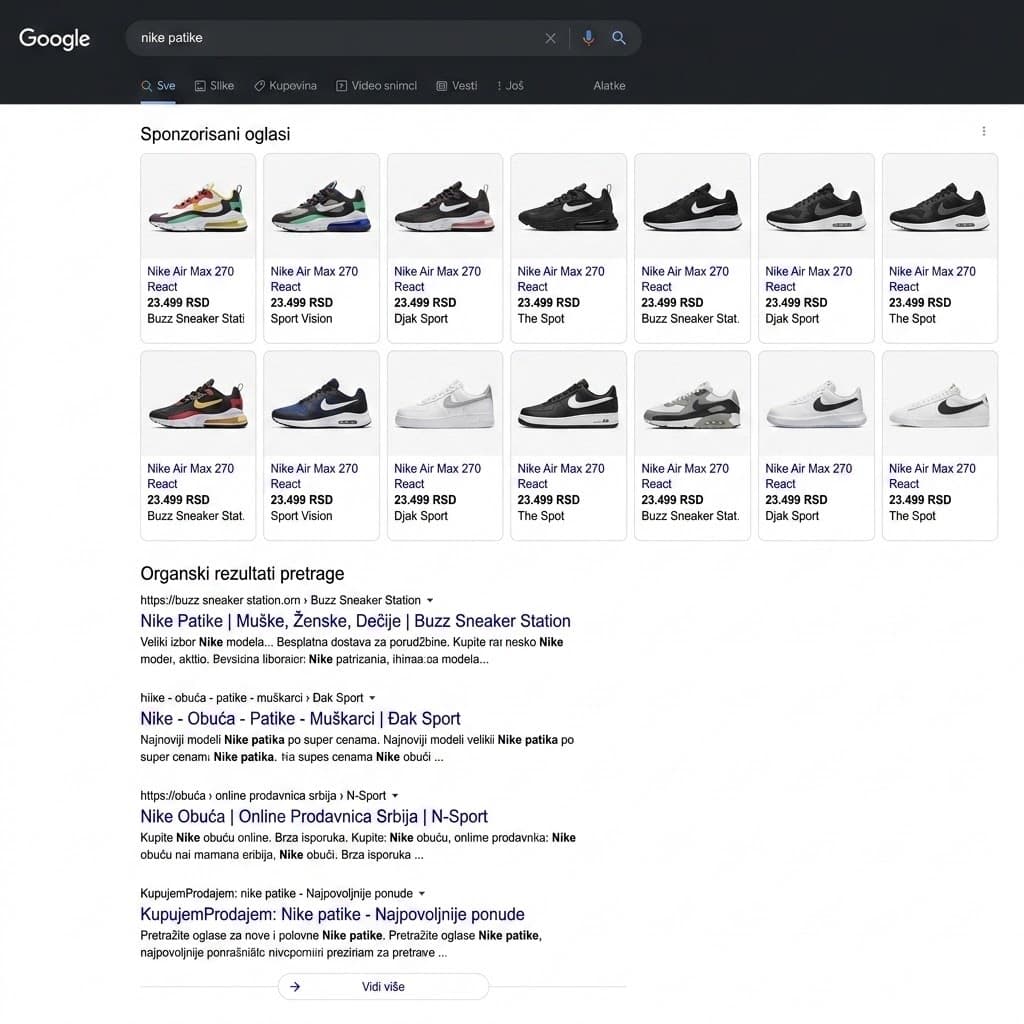1024x1024 pixels.
Task: Click the black high sneaker image, first row The Spot middle card
Action: pos(568,207)
